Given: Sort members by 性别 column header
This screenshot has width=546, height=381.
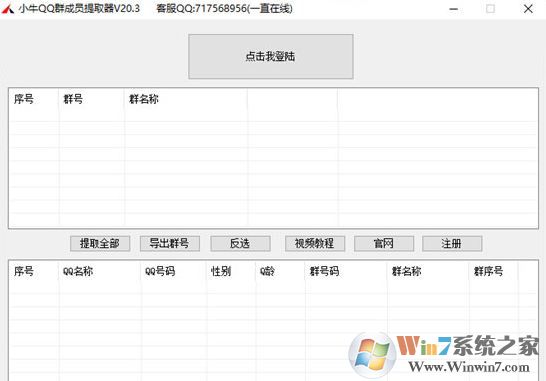Looking at the screenshot, I should 231,271.
